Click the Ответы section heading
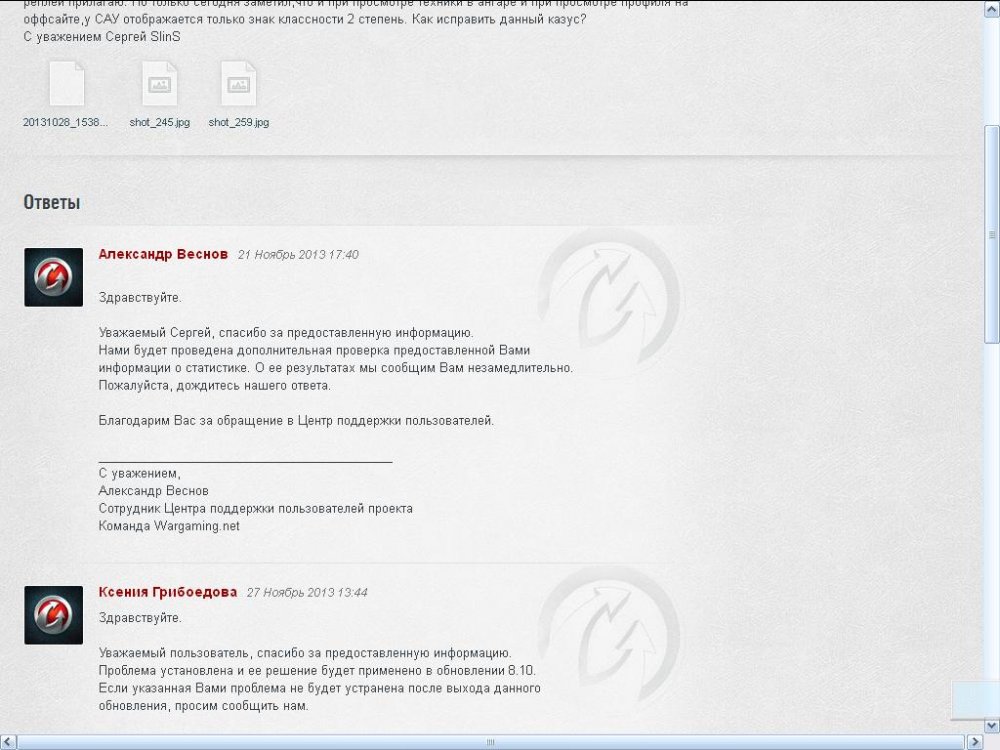The height and width of the screenshot is (750, 1000). [x=52, y=202]
